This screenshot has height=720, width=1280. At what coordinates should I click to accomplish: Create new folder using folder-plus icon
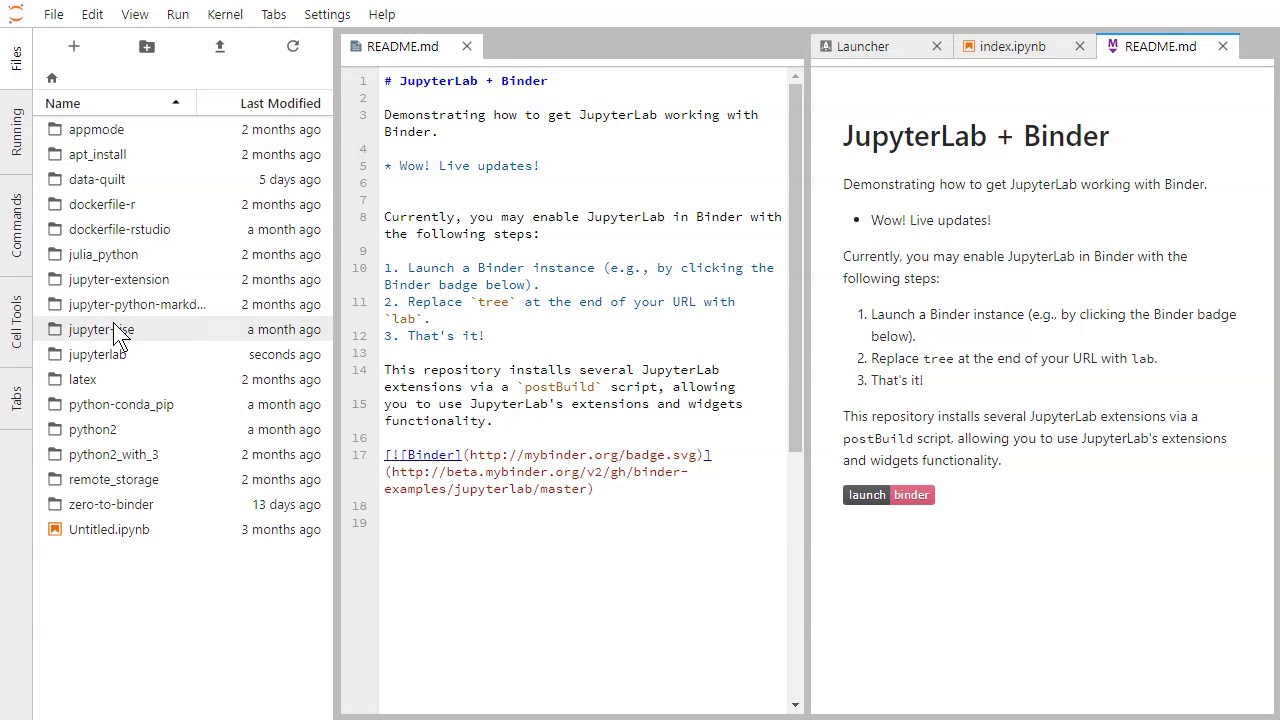click(x=147, y=46)
